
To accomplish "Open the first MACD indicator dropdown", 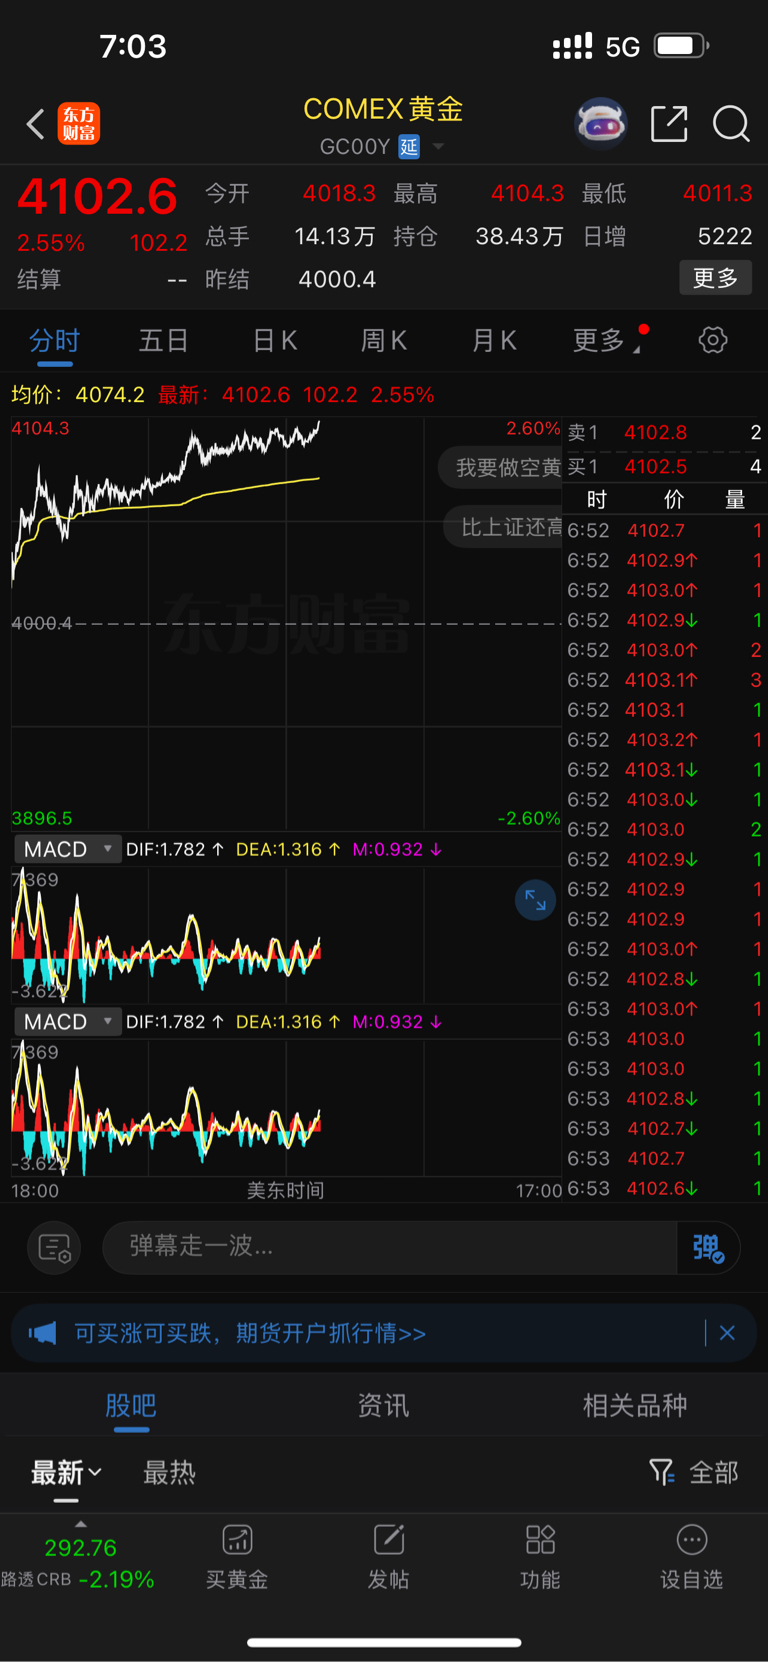I will pos(68,849).
